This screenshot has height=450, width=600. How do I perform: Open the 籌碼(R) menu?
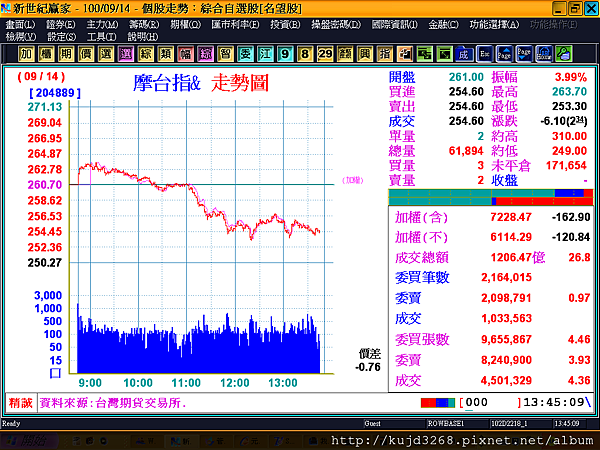coord(143,24)
